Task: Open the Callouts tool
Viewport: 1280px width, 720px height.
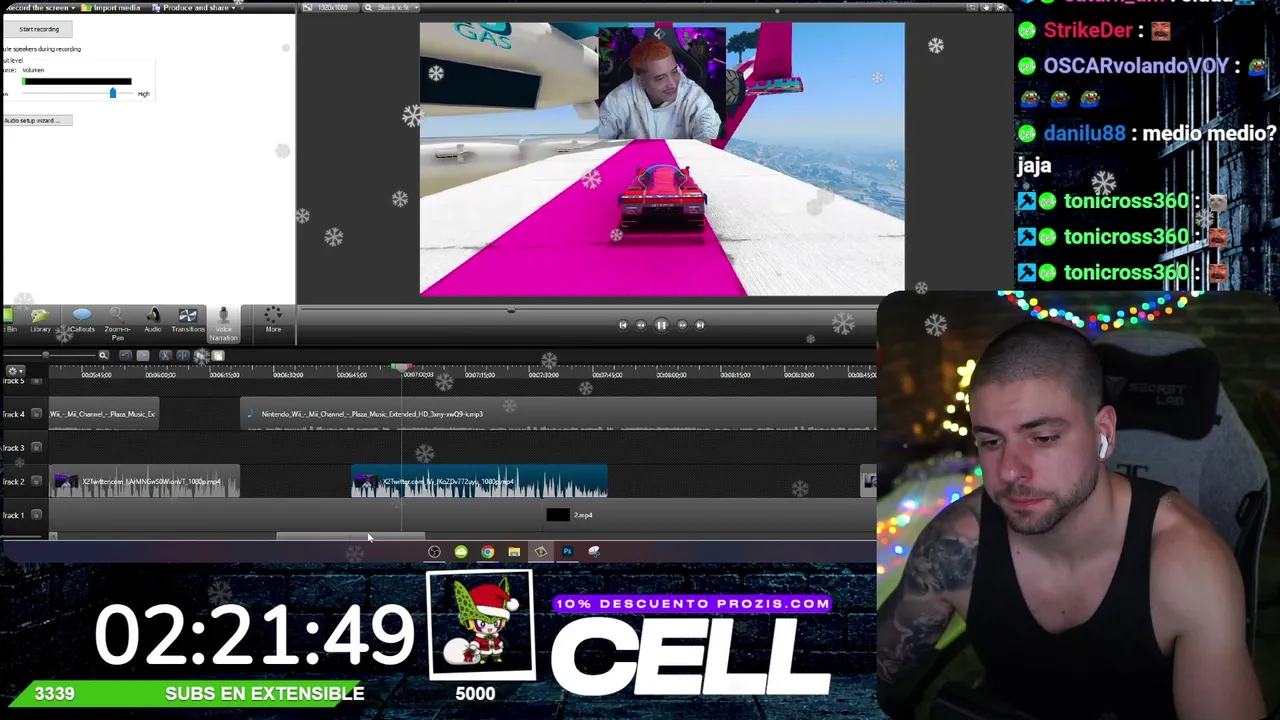Action: click(82, 320)
